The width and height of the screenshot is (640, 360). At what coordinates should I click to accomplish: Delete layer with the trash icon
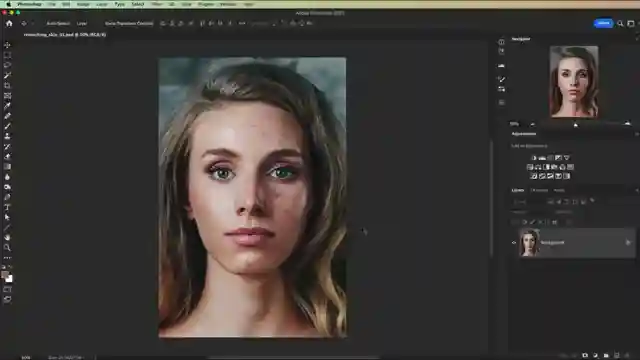pyautogui.click(x=627, y=356)
